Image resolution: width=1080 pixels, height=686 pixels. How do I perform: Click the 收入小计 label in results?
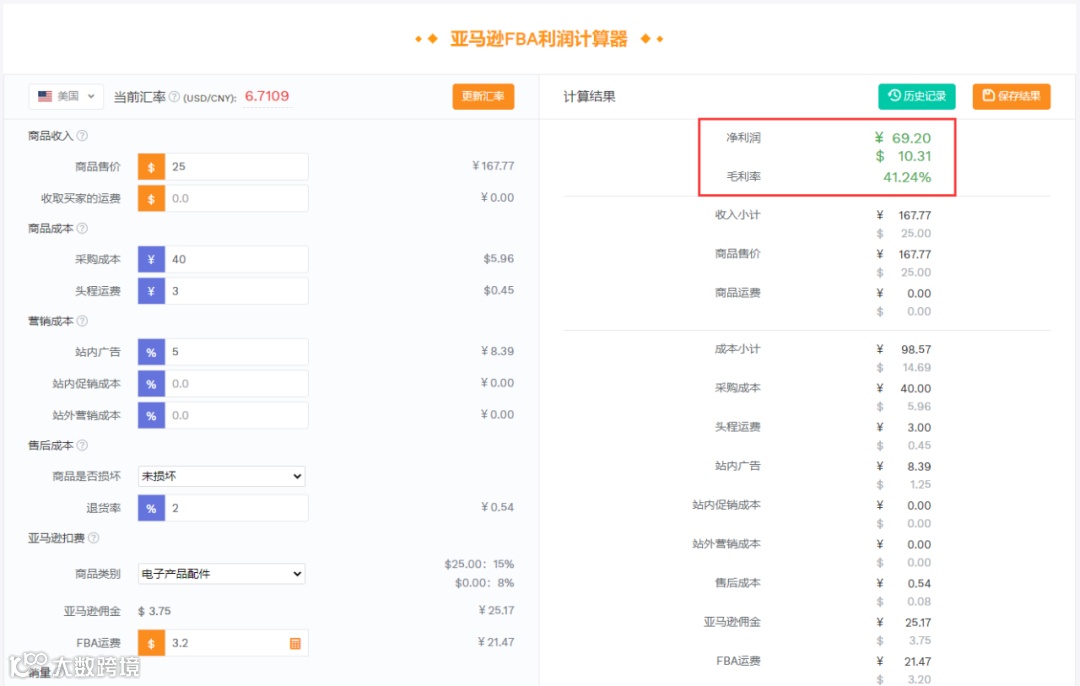[x=738, y=215]
